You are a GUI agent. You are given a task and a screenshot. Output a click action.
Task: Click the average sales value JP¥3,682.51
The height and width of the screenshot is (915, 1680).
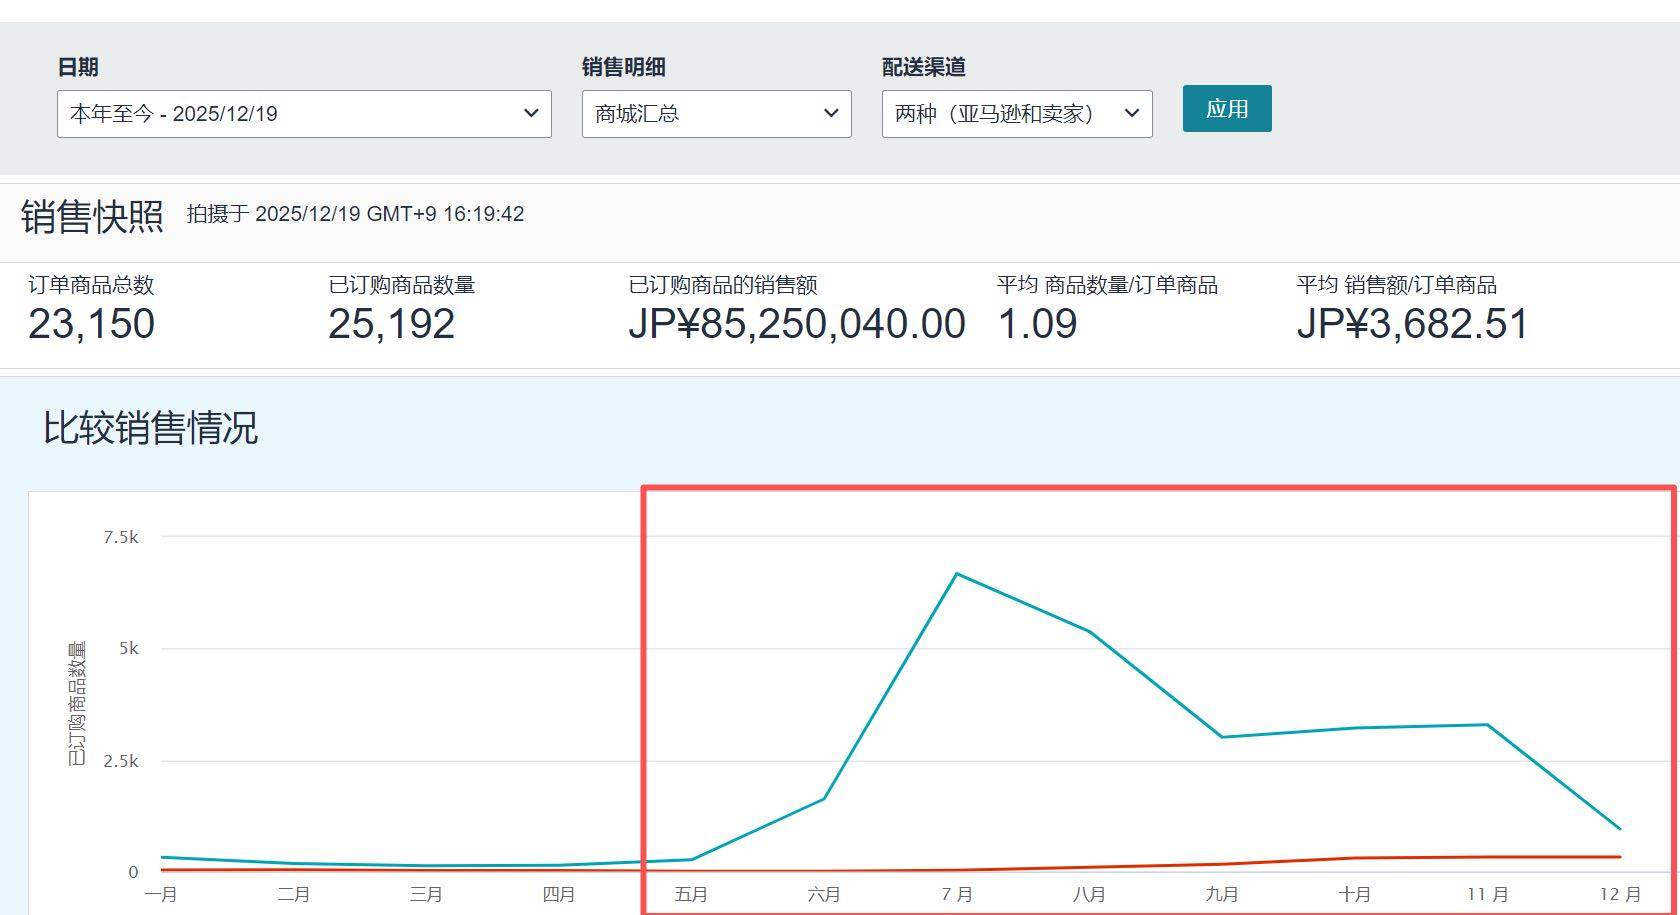[x=1412, y=324]
